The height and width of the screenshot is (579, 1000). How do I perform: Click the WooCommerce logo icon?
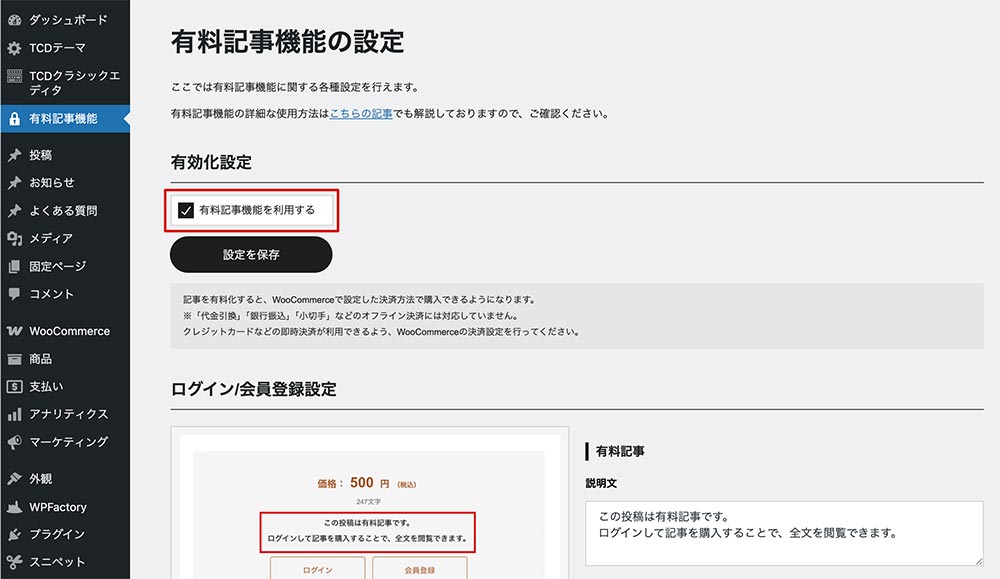point(14,331)
